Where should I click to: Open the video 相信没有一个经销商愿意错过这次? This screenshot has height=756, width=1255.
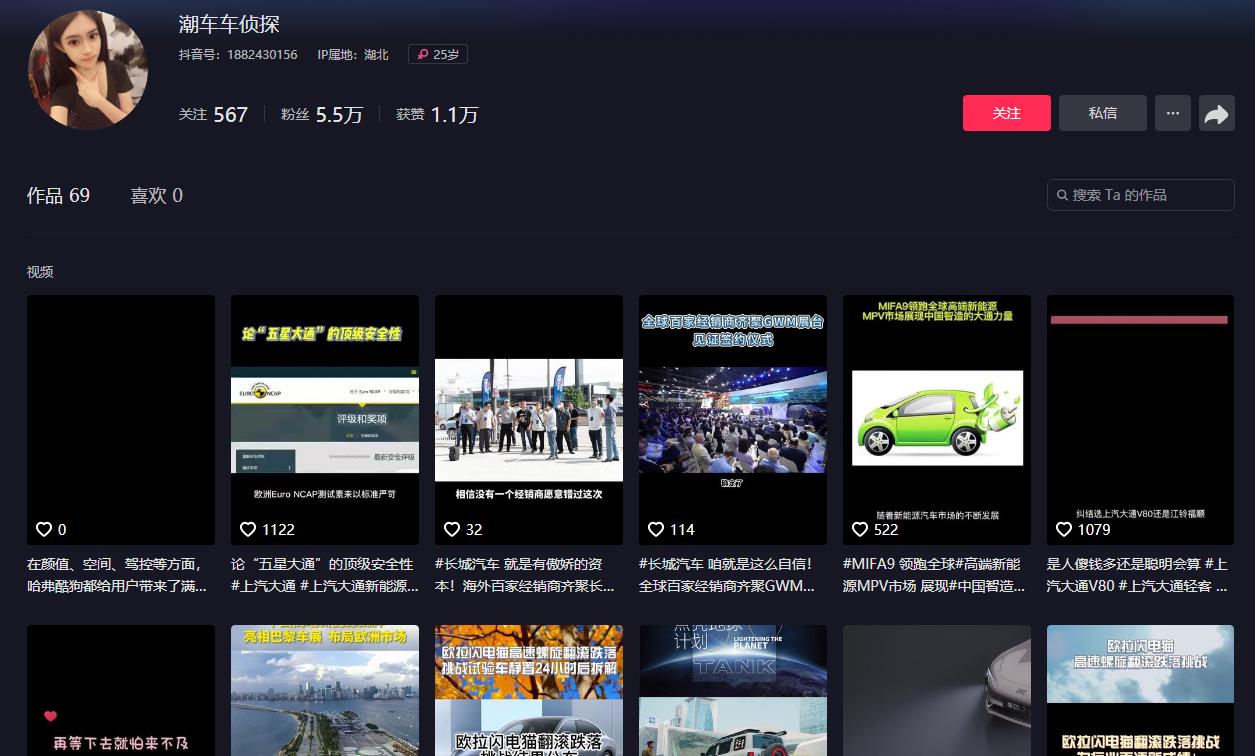point(529,420)
